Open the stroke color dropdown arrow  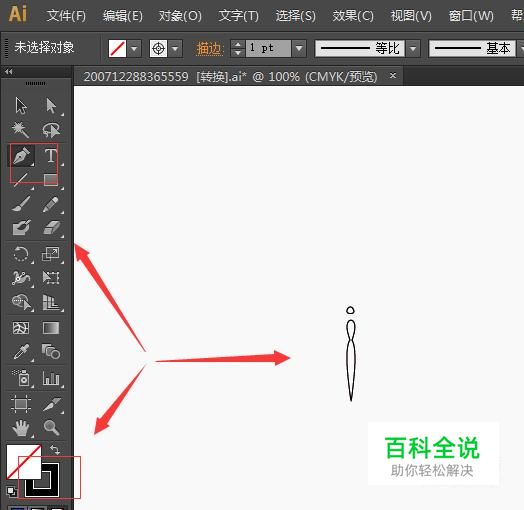pyautogui.click(x=175, y=49)
